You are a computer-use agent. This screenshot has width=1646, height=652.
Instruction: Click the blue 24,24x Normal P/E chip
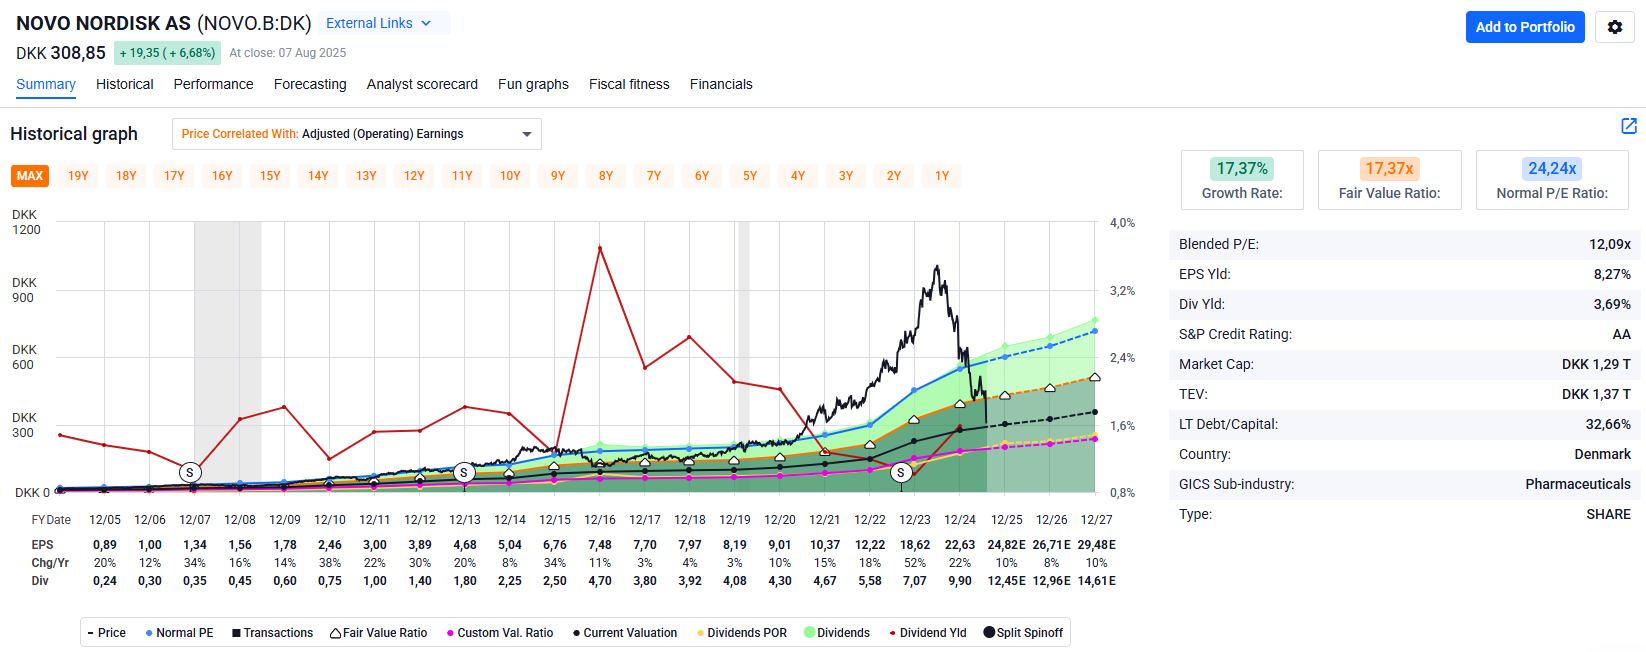[1552, 168]
